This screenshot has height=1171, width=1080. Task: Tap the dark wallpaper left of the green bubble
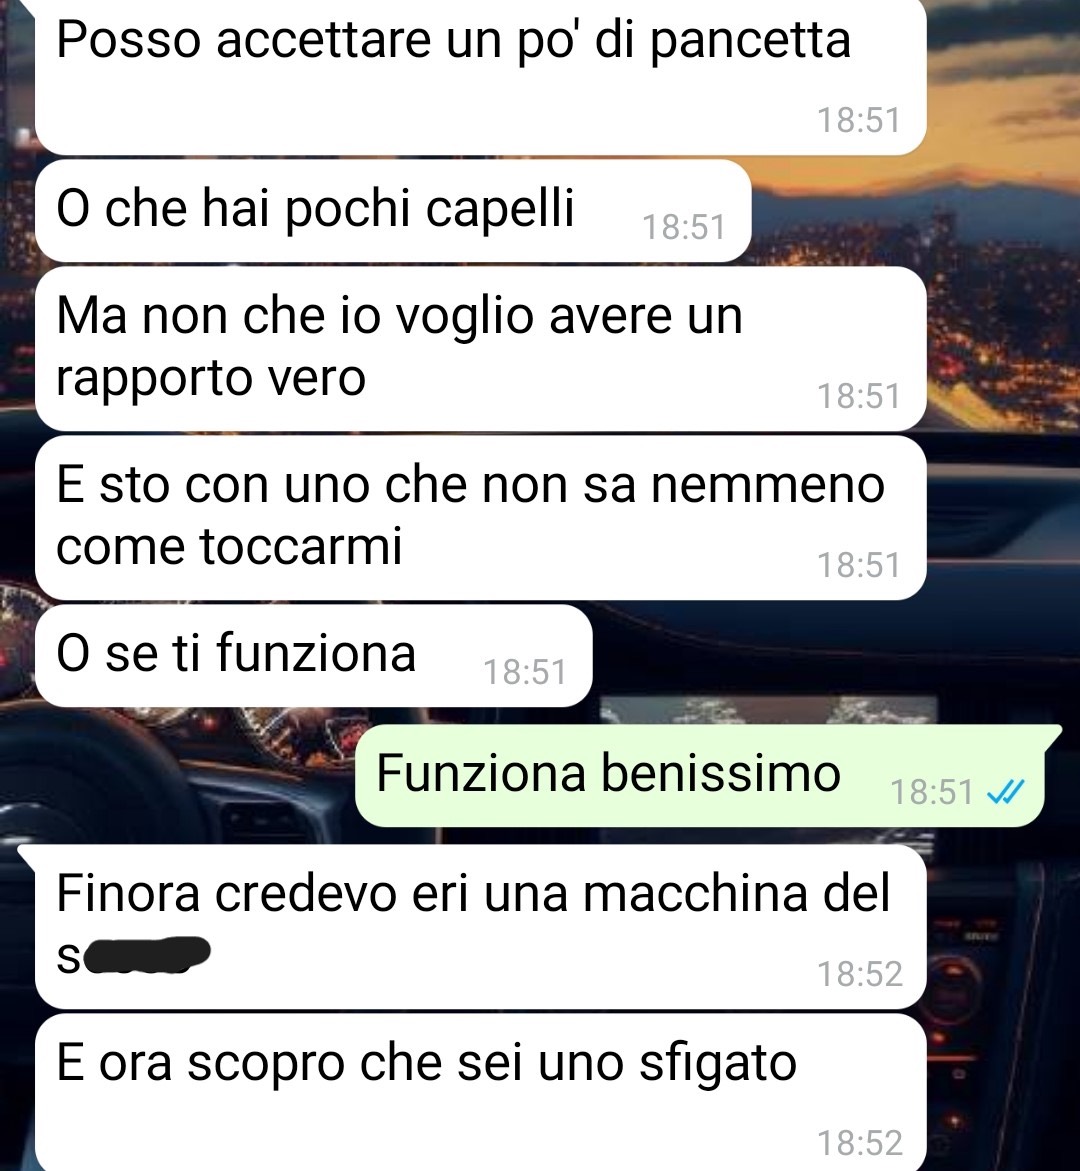[179, 775]
